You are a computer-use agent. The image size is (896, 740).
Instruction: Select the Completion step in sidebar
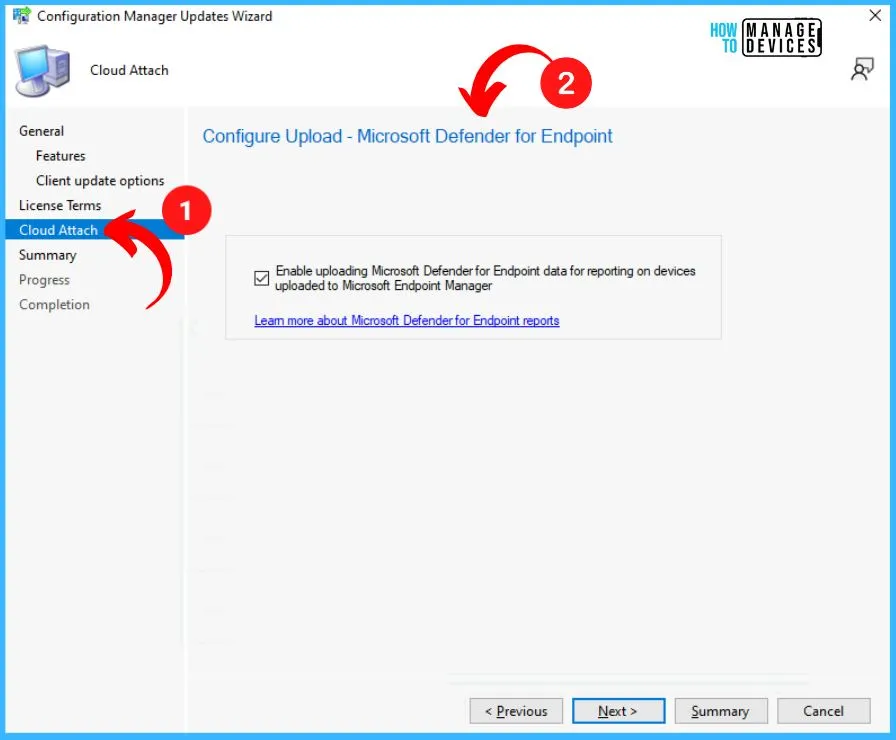[x=54, y=305]
